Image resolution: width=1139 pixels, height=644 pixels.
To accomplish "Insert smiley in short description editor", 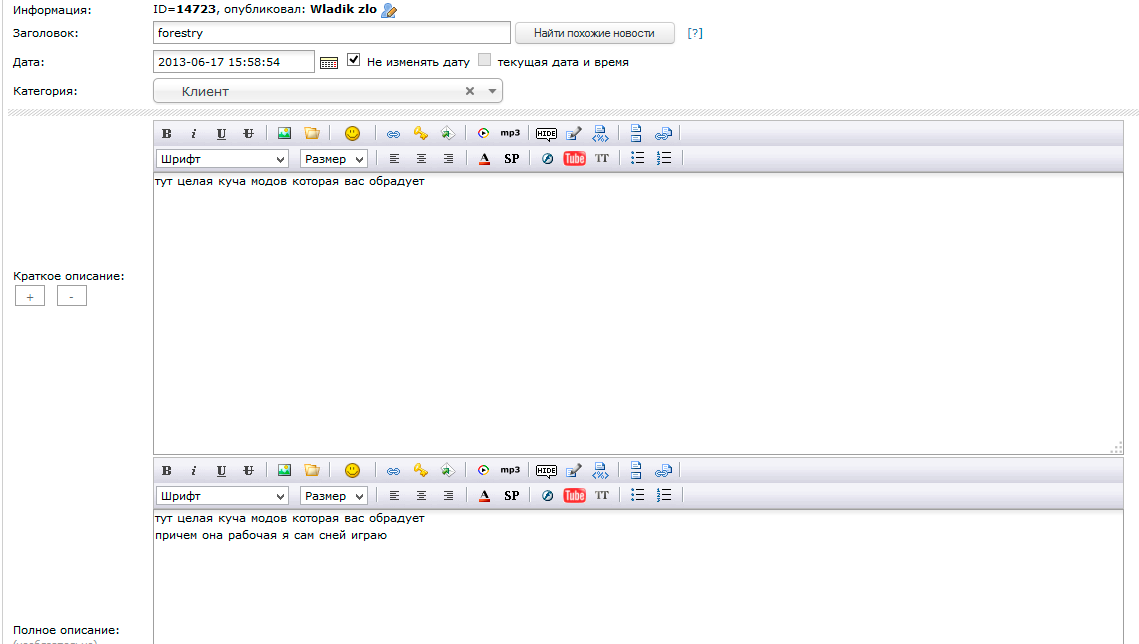I will click(x=352, y=133).
